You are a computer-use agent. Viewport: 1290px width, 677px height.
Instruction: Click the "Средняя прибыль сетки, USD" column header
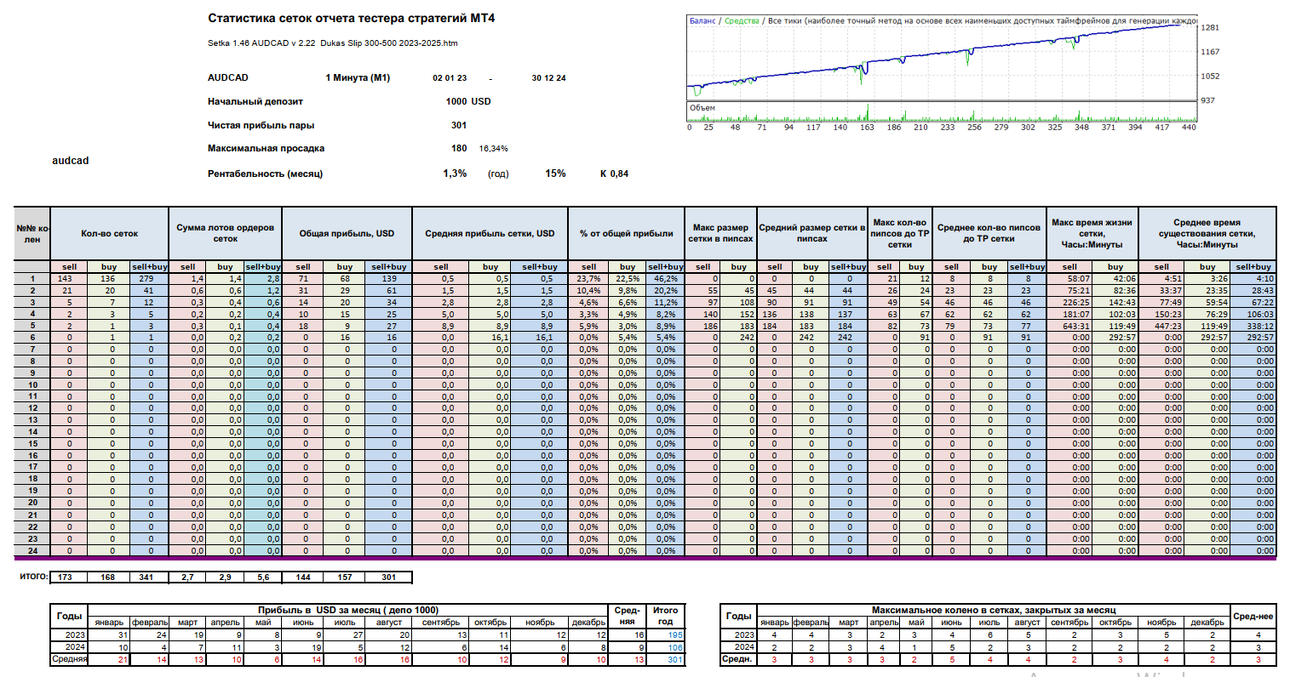pyautogui.click(x=489, y=233)
